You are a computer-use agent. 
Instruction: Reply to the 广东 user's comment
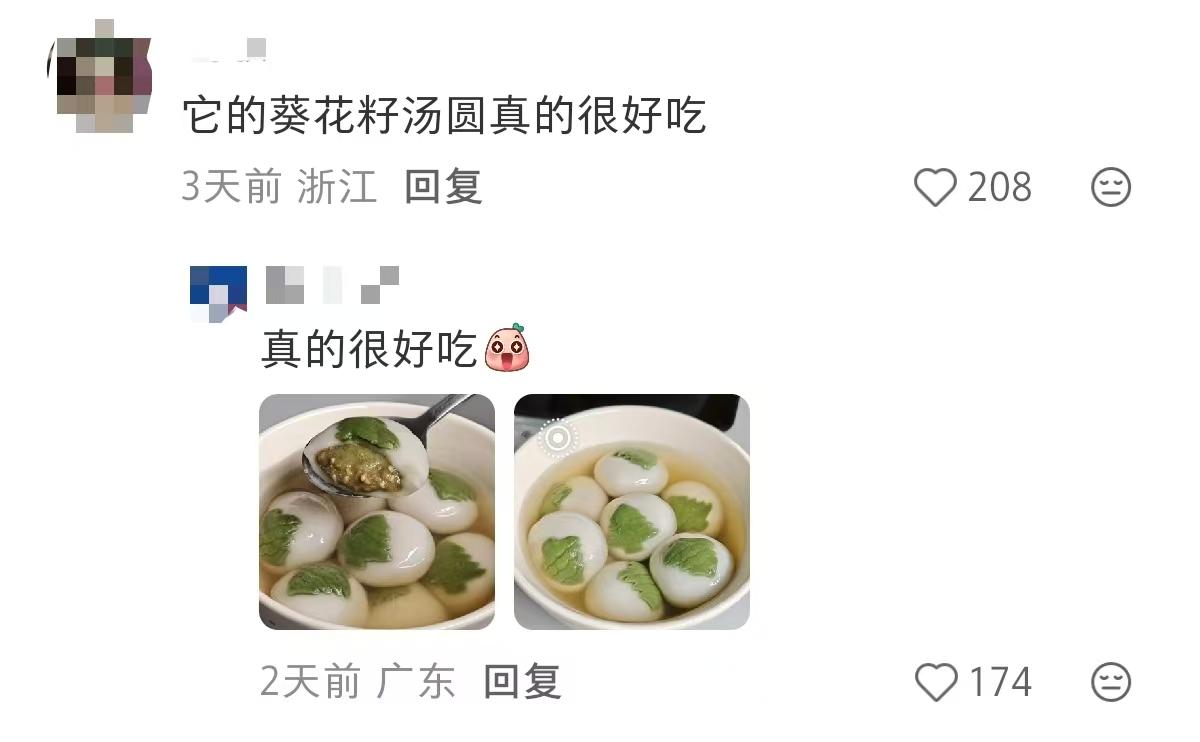(522, 682)
